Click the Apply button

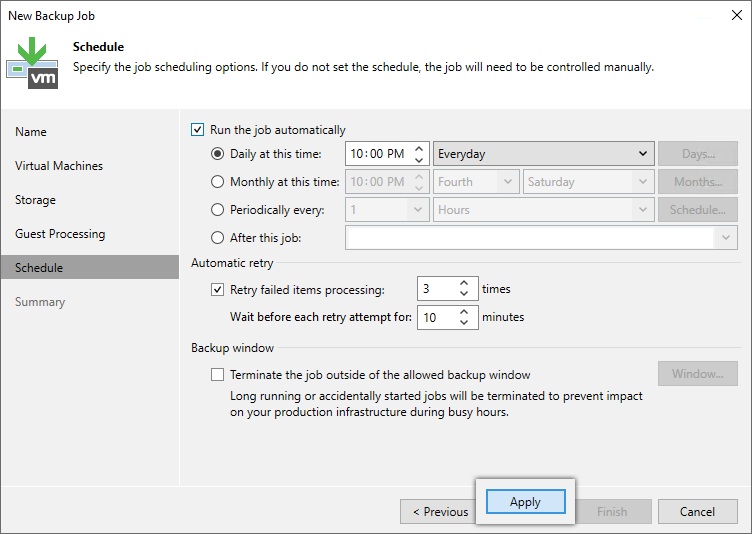click(526, 502)
